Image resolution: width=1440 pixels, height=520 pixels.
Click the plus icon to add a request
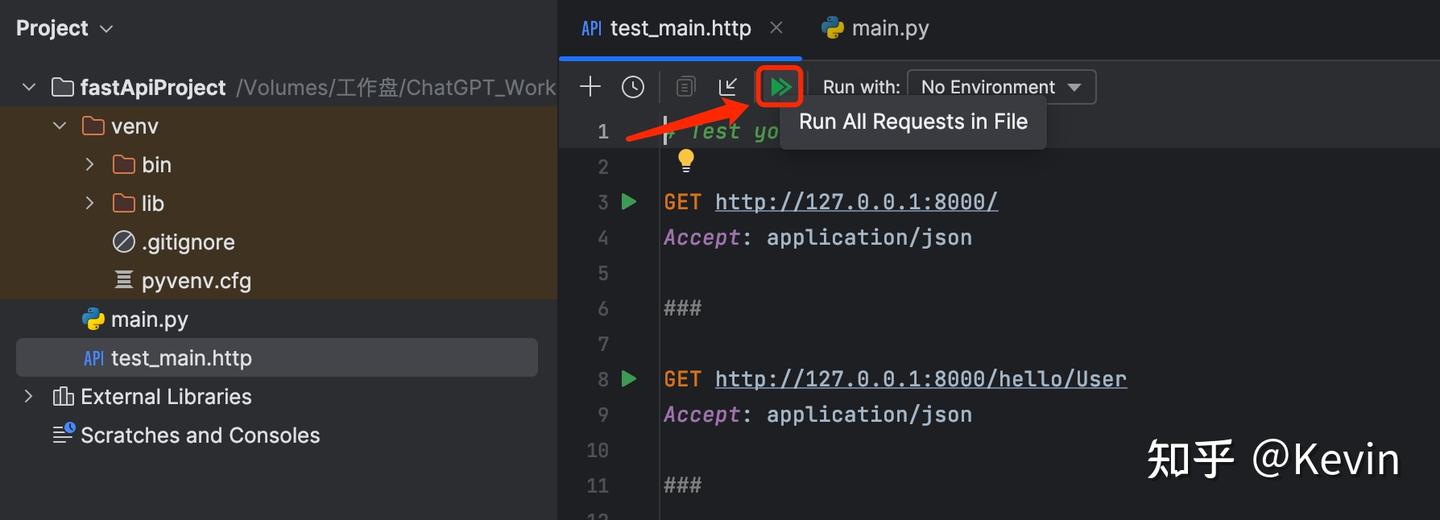tap(590, 87)
